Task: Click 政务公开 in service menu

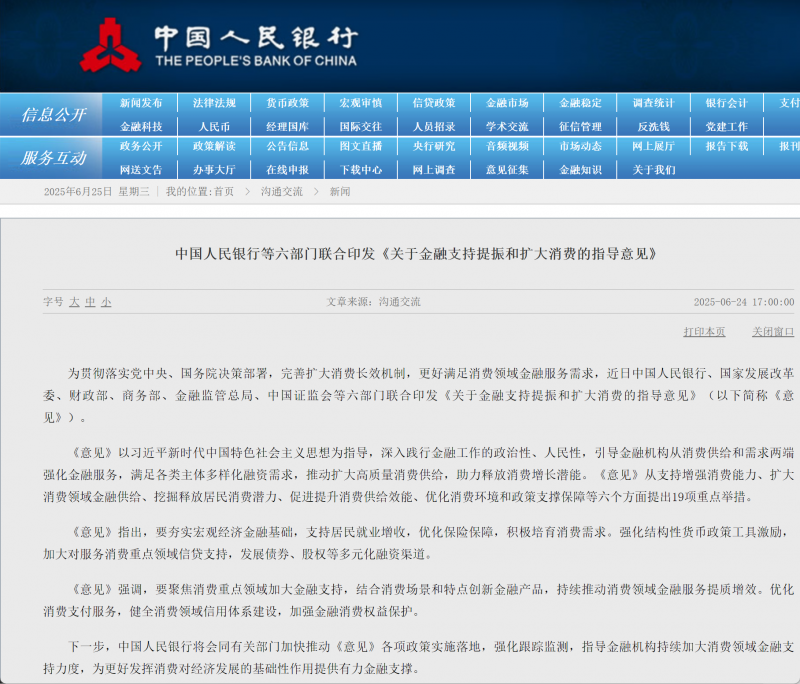Action: click(141, 146)
